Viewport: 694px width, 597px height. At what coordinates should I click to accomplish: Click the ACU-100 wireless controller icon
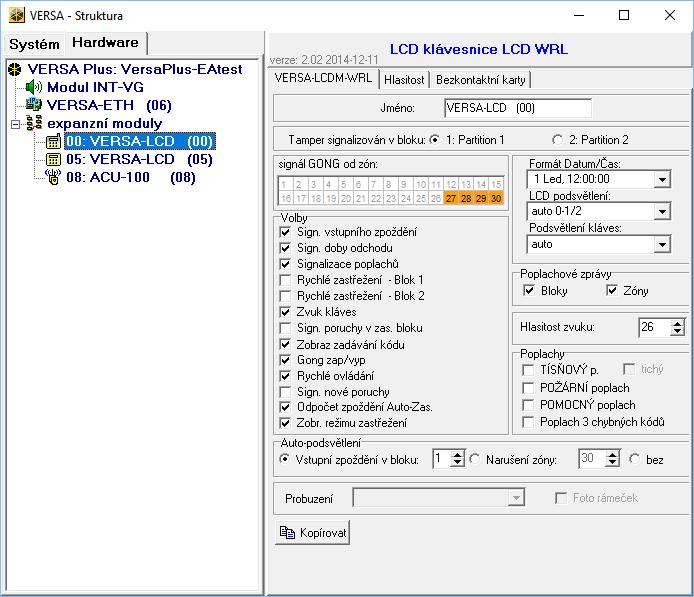pos(53,177)
